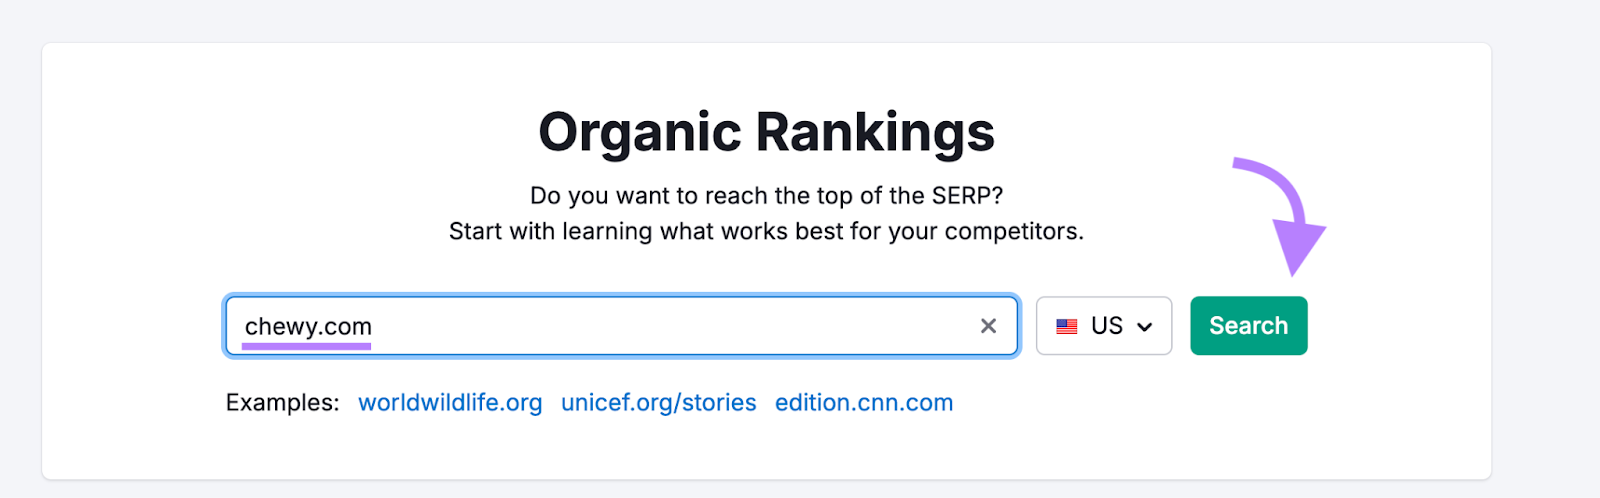Expand the country chevron arrow
Screen dimensions: 1600x498
pyautogui.click(x=1145, y=327)
